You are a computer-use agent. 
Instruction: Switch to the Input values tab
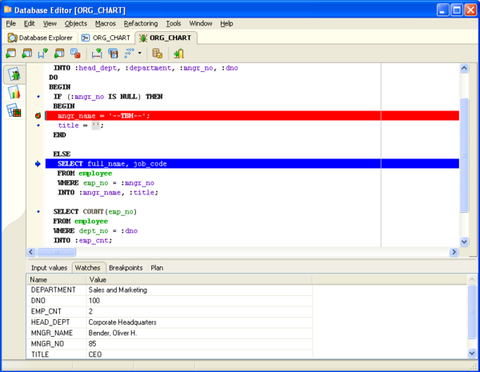pyautogui.click(x=49, y=268)
